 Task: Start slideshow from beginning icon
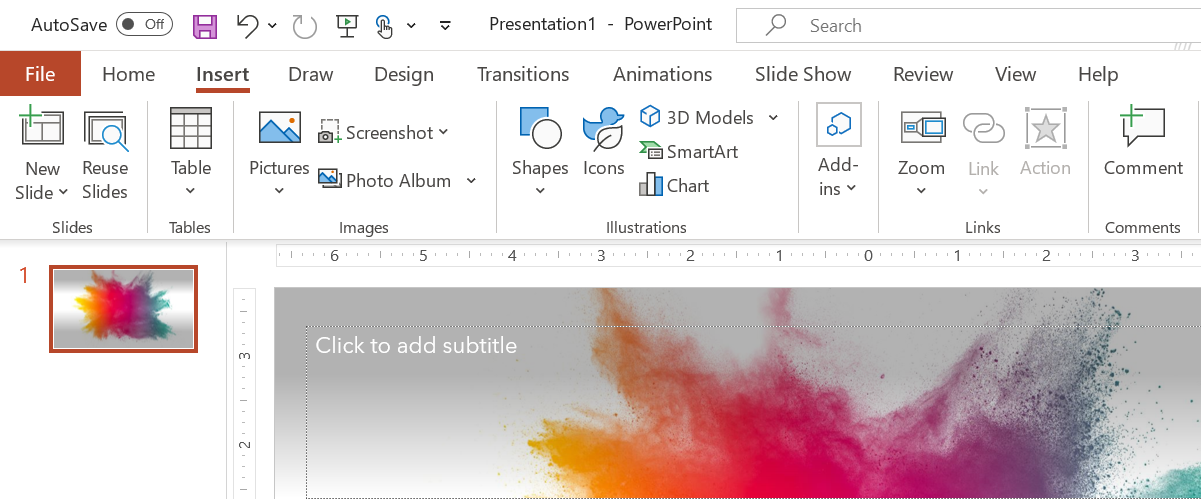click(x=346, y=25)
